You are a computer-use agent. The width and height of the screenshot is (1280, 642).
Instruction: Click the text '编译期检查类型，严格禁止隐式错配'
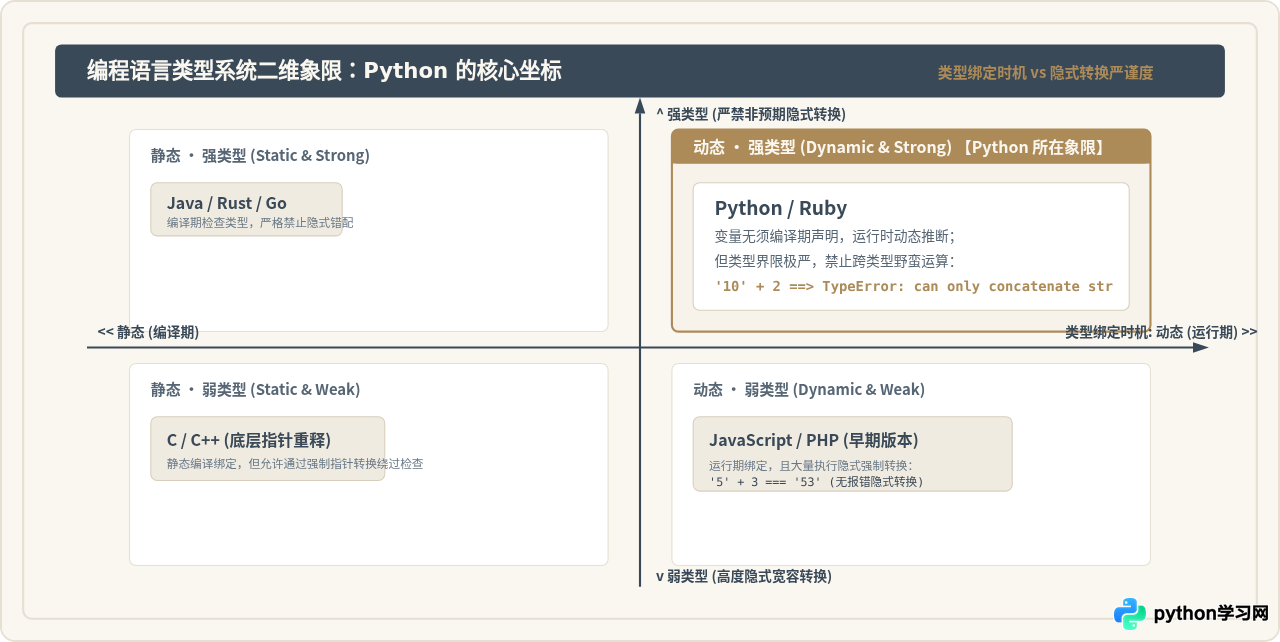260,223
